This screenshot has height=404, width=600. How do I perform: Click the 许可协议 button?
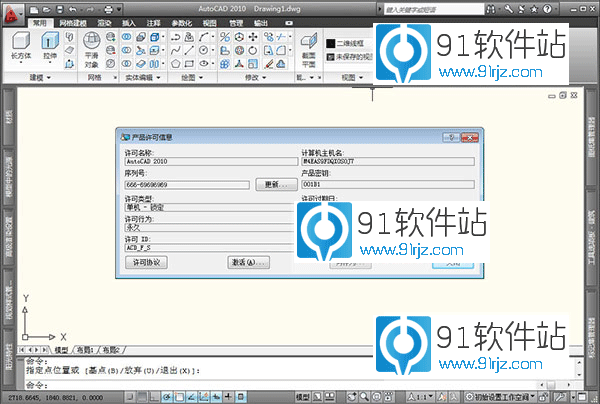(x=146, y=262)
